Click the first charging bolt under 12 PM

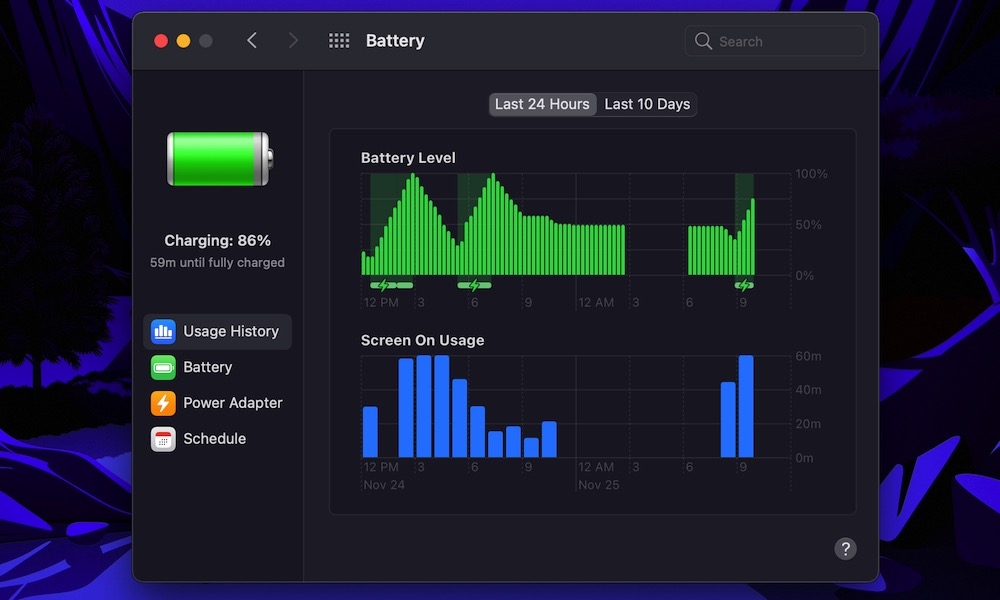point(383,285)
